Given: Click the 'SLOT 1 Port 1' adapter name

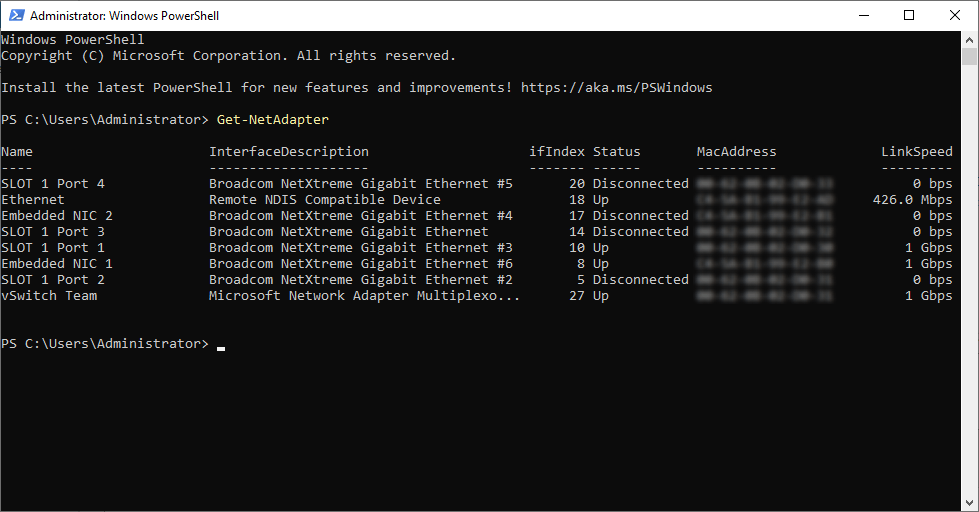Looking at the screenshot, I should click(53, 247).
